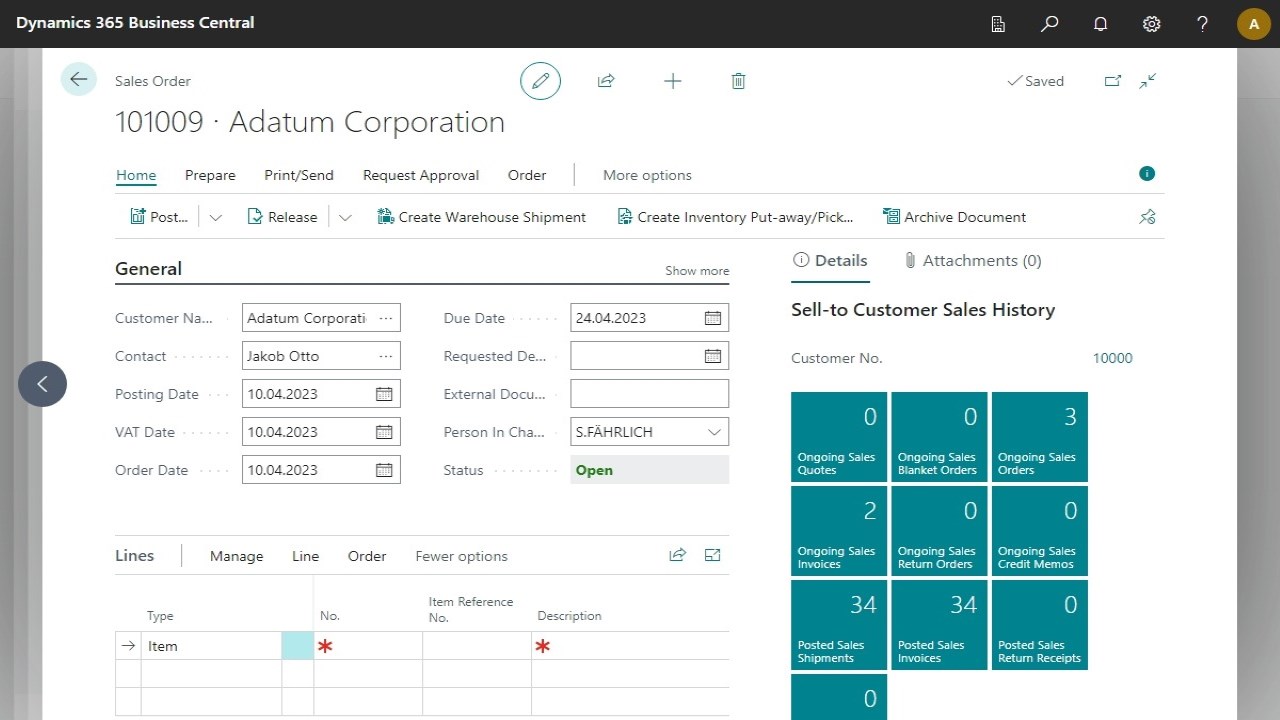Toggle the FactBox info pane icon
The width and height of the screenshot is (1280, 720).
coord(1147,174)
